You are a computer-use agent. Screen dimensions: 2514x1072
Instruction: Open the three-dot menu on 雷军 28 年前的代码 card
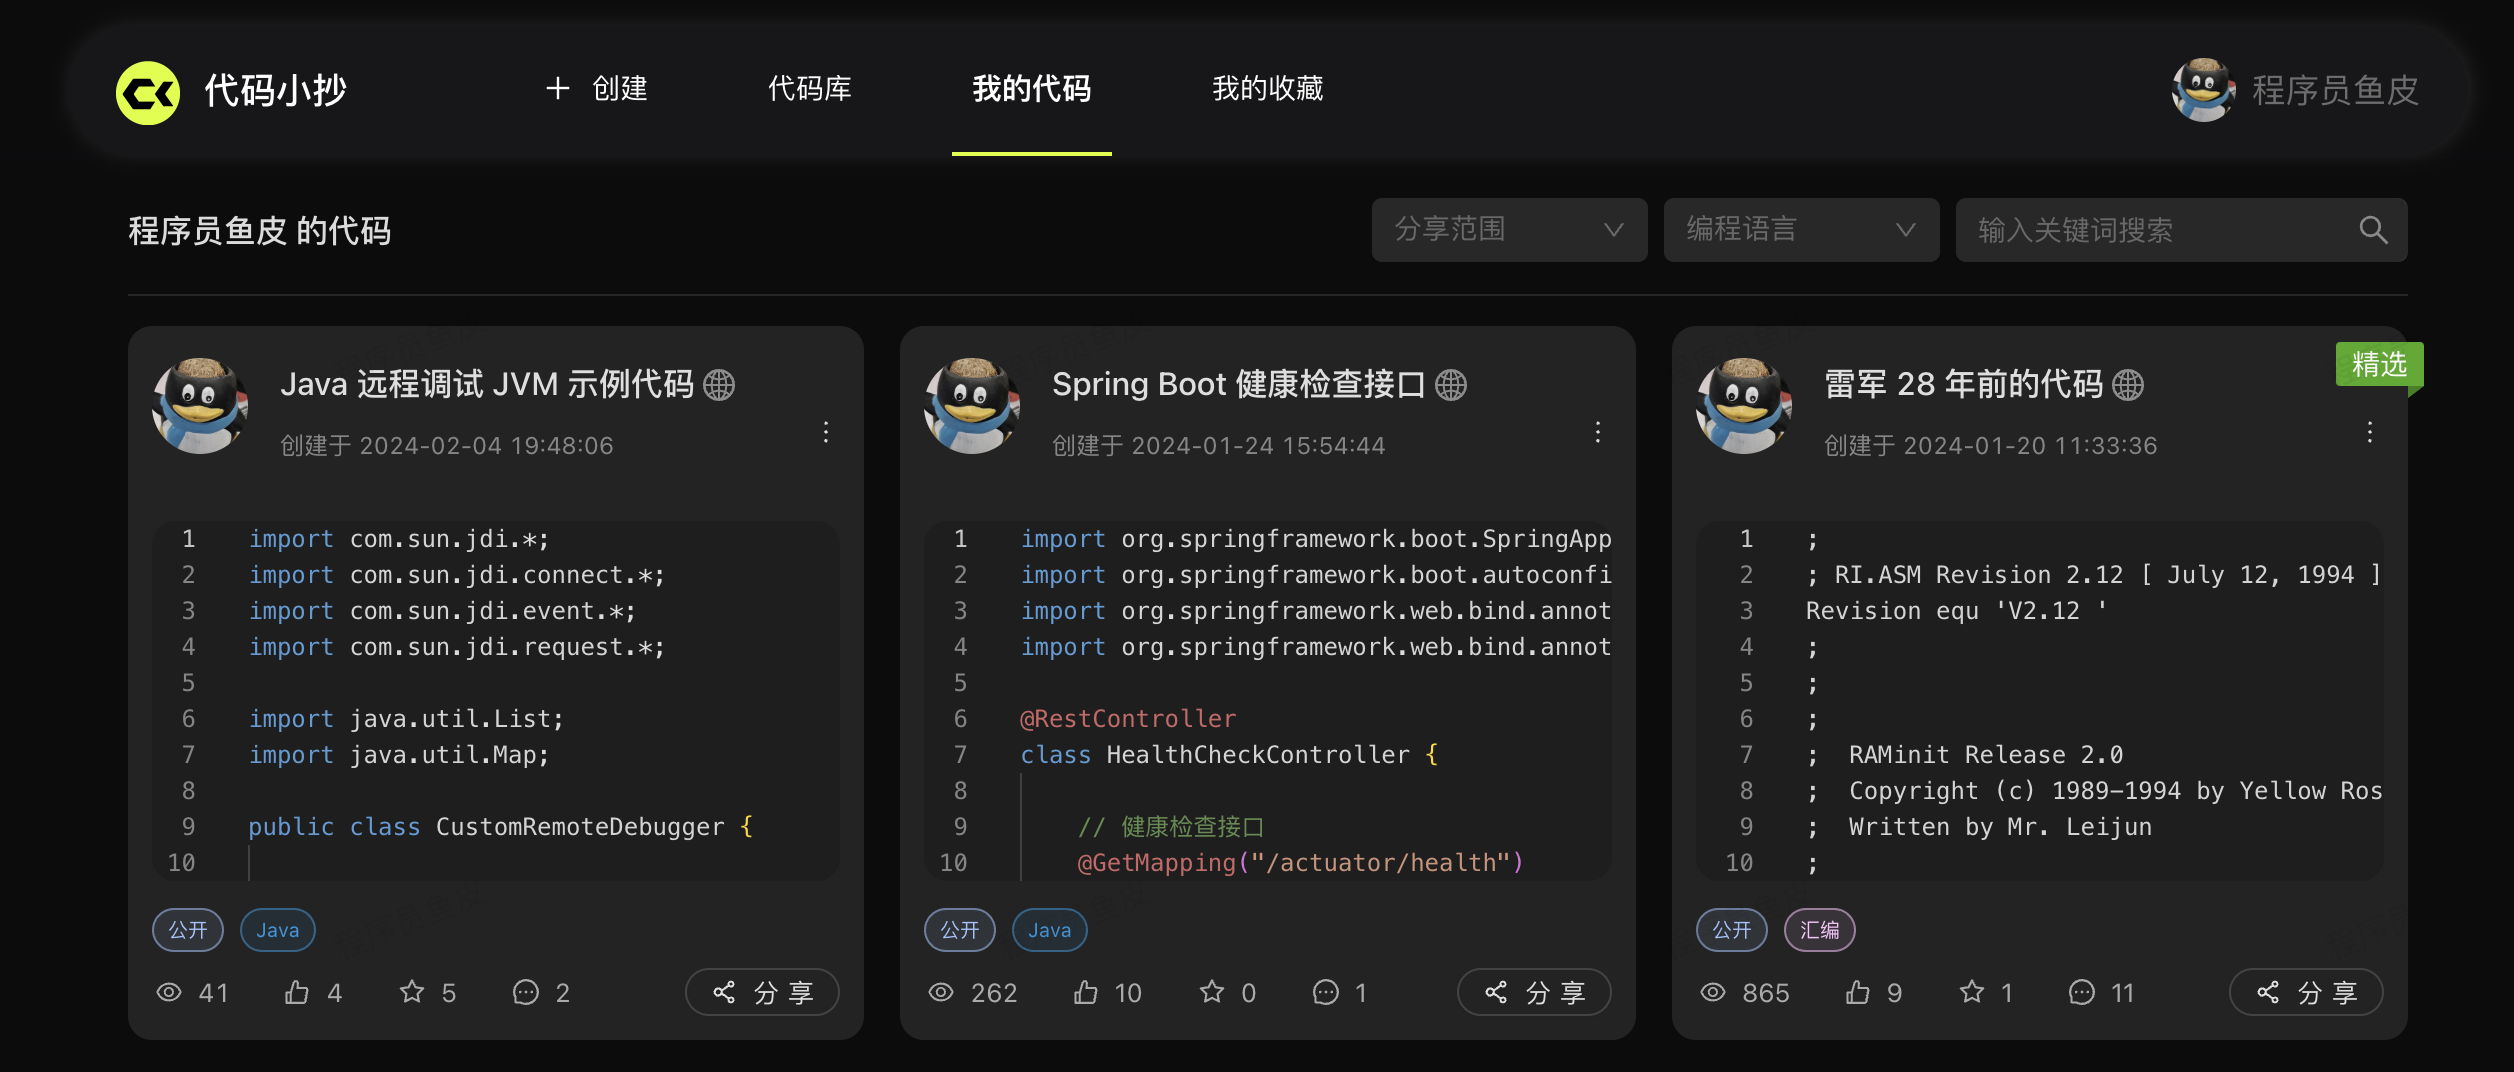(x=2369, y=432)
